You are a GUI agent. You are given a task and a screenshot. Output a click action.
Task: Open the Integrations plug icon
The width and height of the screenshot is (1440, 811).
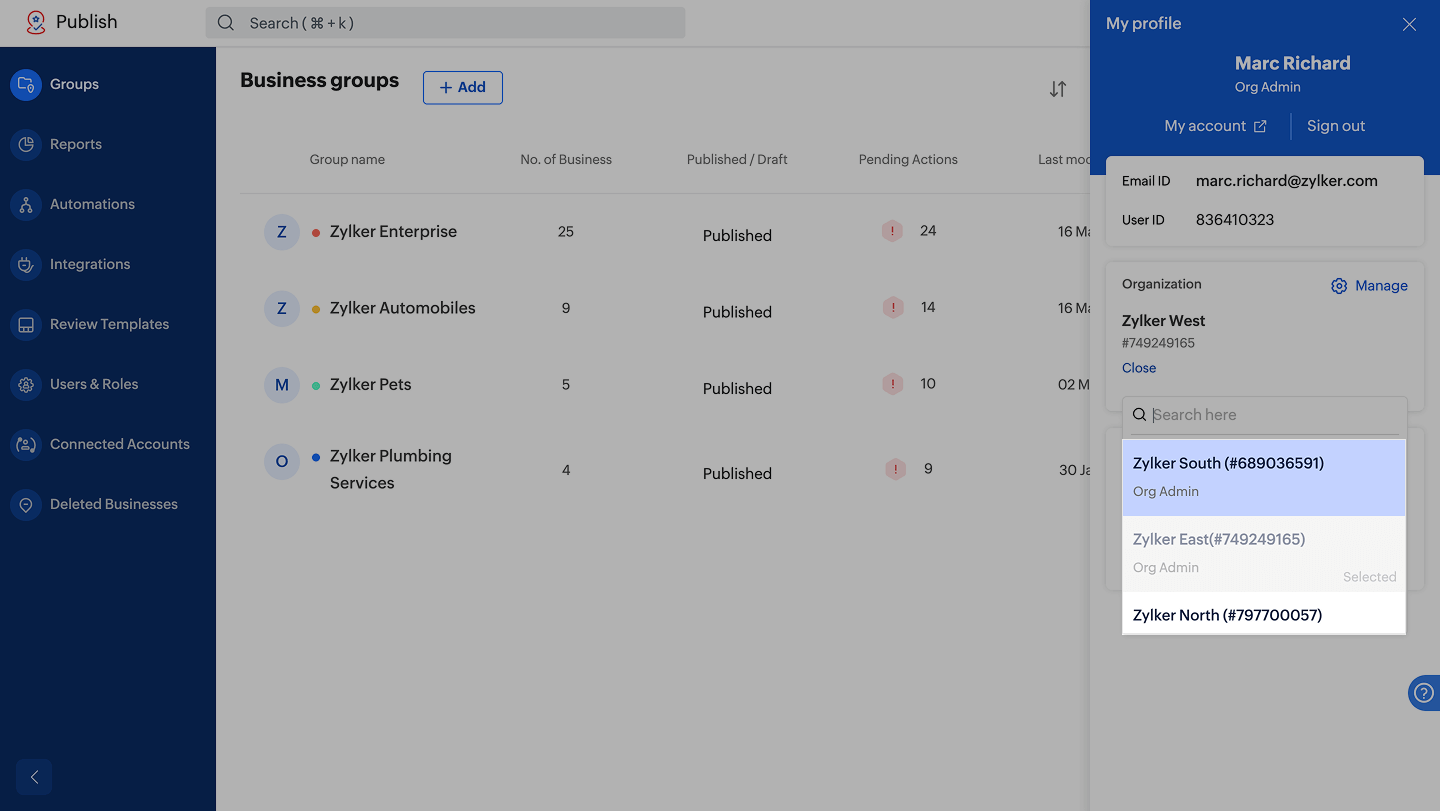26,264
